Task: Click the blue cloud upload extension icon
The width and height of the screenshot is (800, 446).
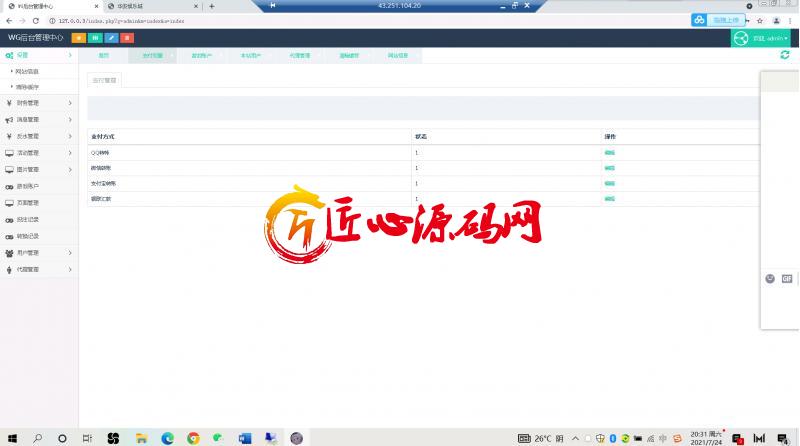Action: [699, 20]
